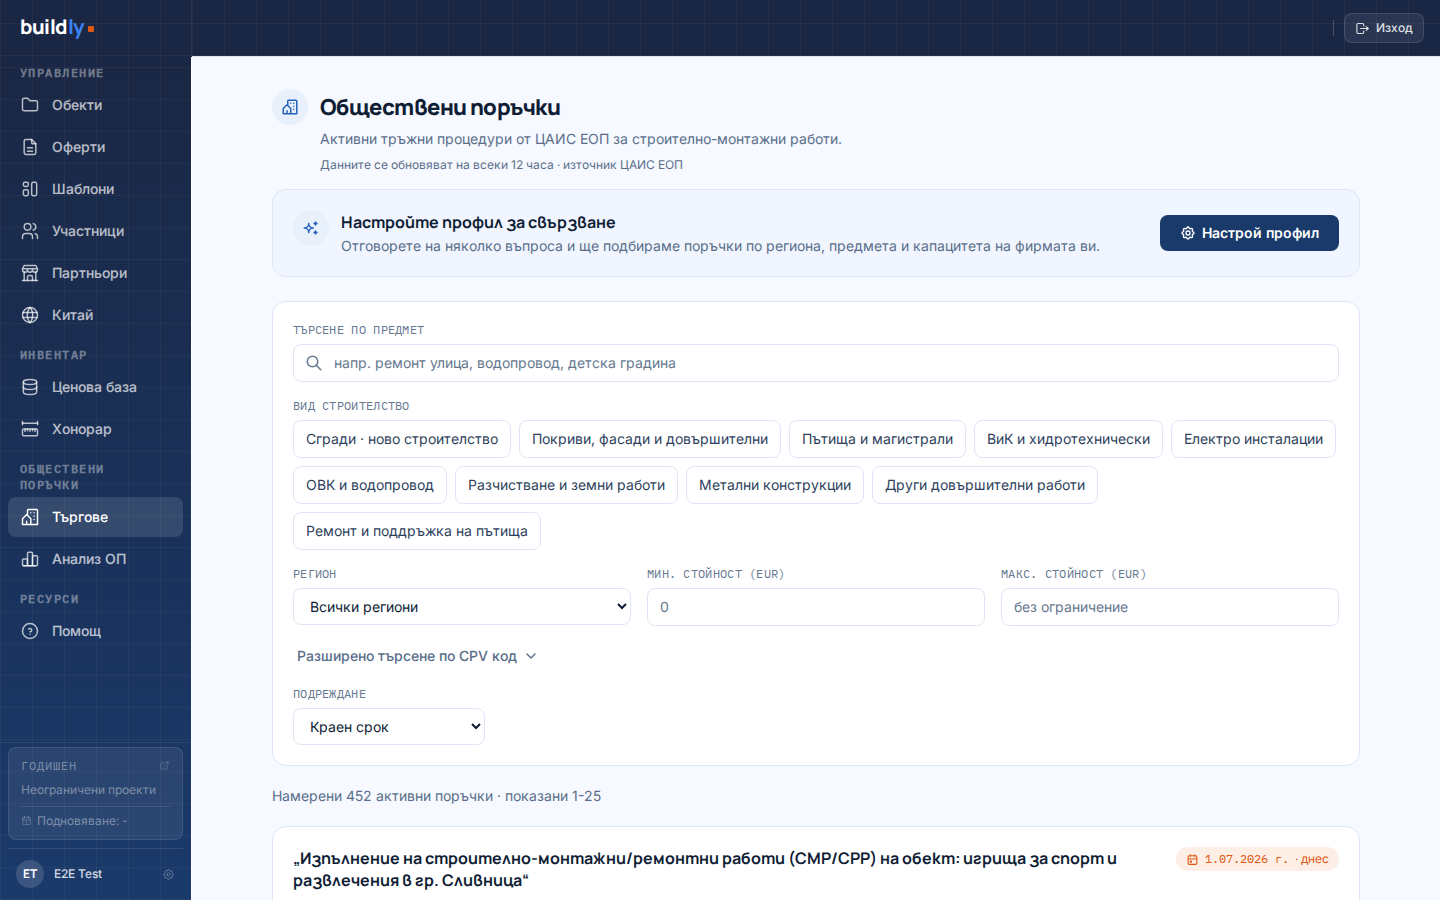
Task: Open the Анализ ОП chart icon
Action: pyautogui.click(x=30, y=559)
